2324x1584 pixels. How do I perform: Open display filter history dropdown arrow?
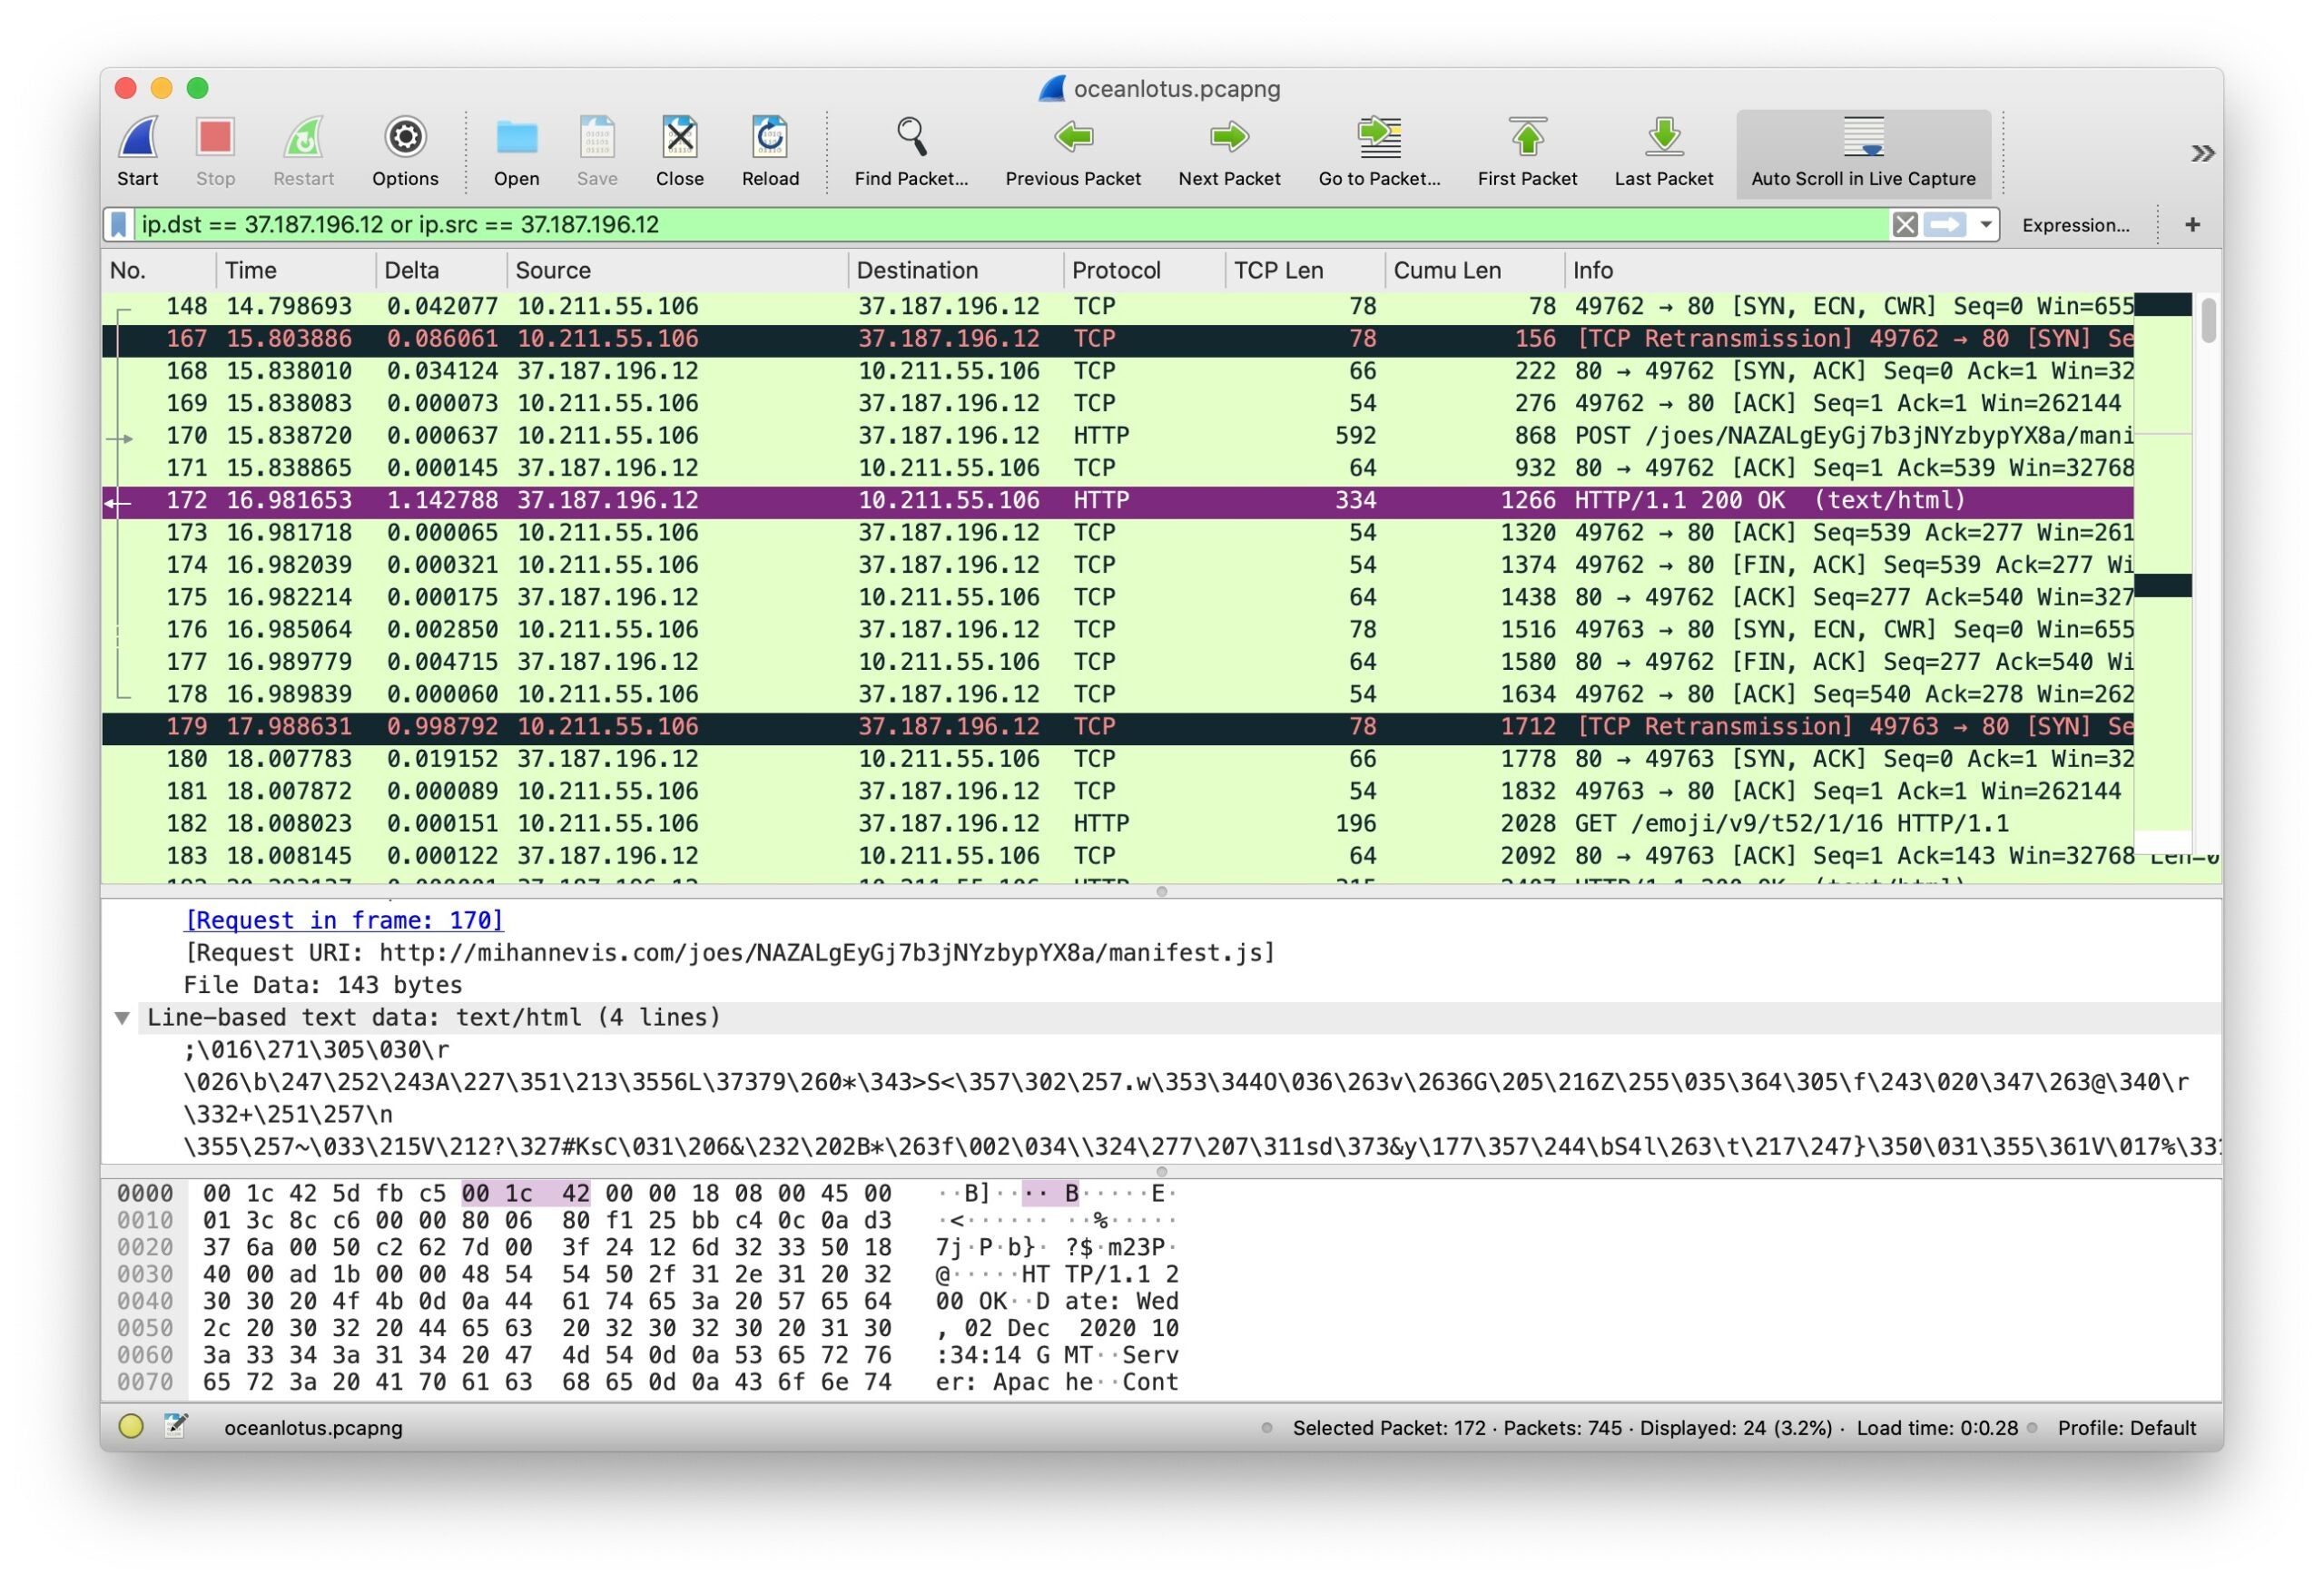(1985, 224)
